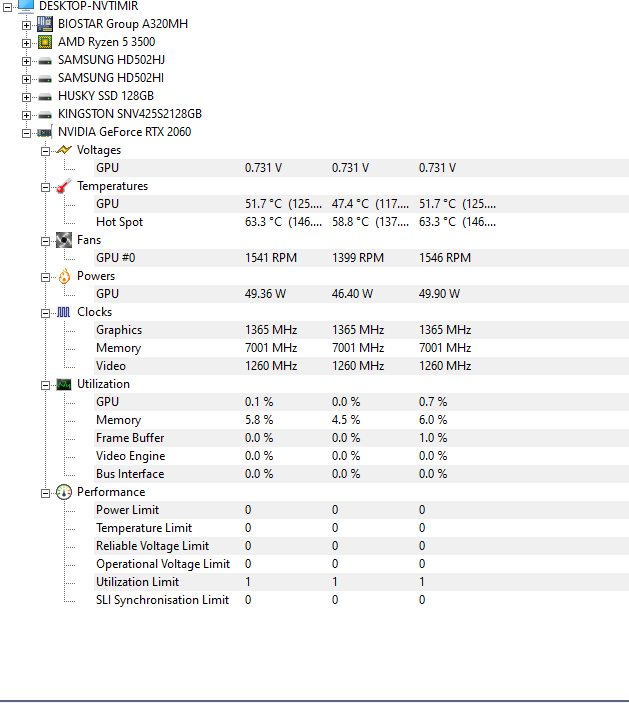Collapse the Fans section
Image resolution: width=629 pixels, height=703 pixels.
45,241
